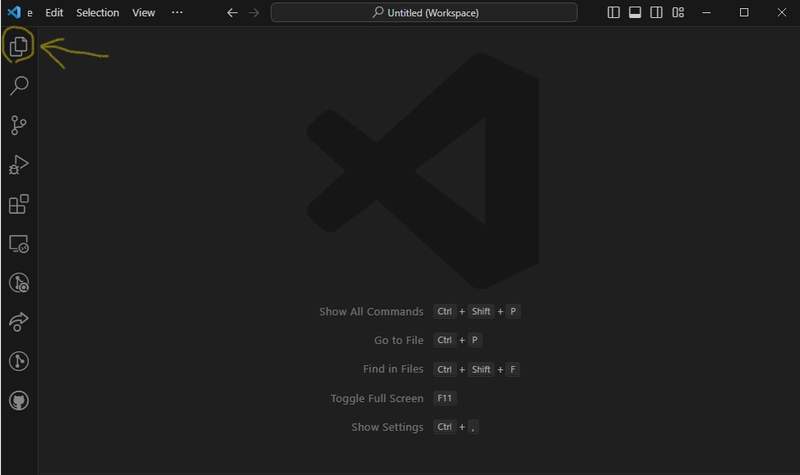Open the Explorer view in activity bar
800x475 pixels.
[x=19, y=46]
